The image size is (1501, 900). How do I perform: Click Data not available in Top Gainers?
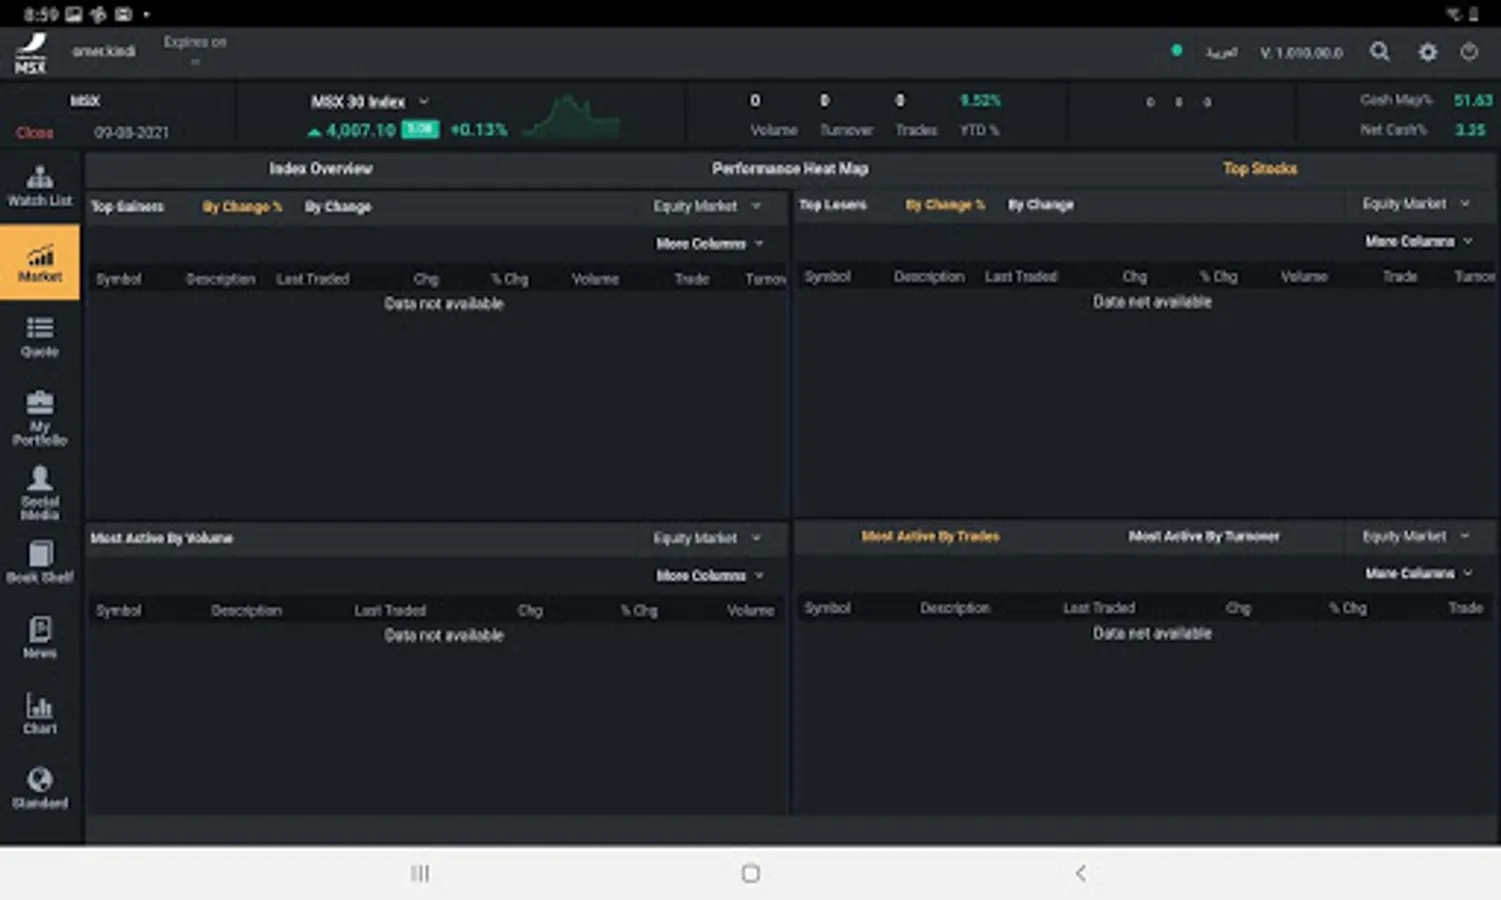click(x=444, y=304)
